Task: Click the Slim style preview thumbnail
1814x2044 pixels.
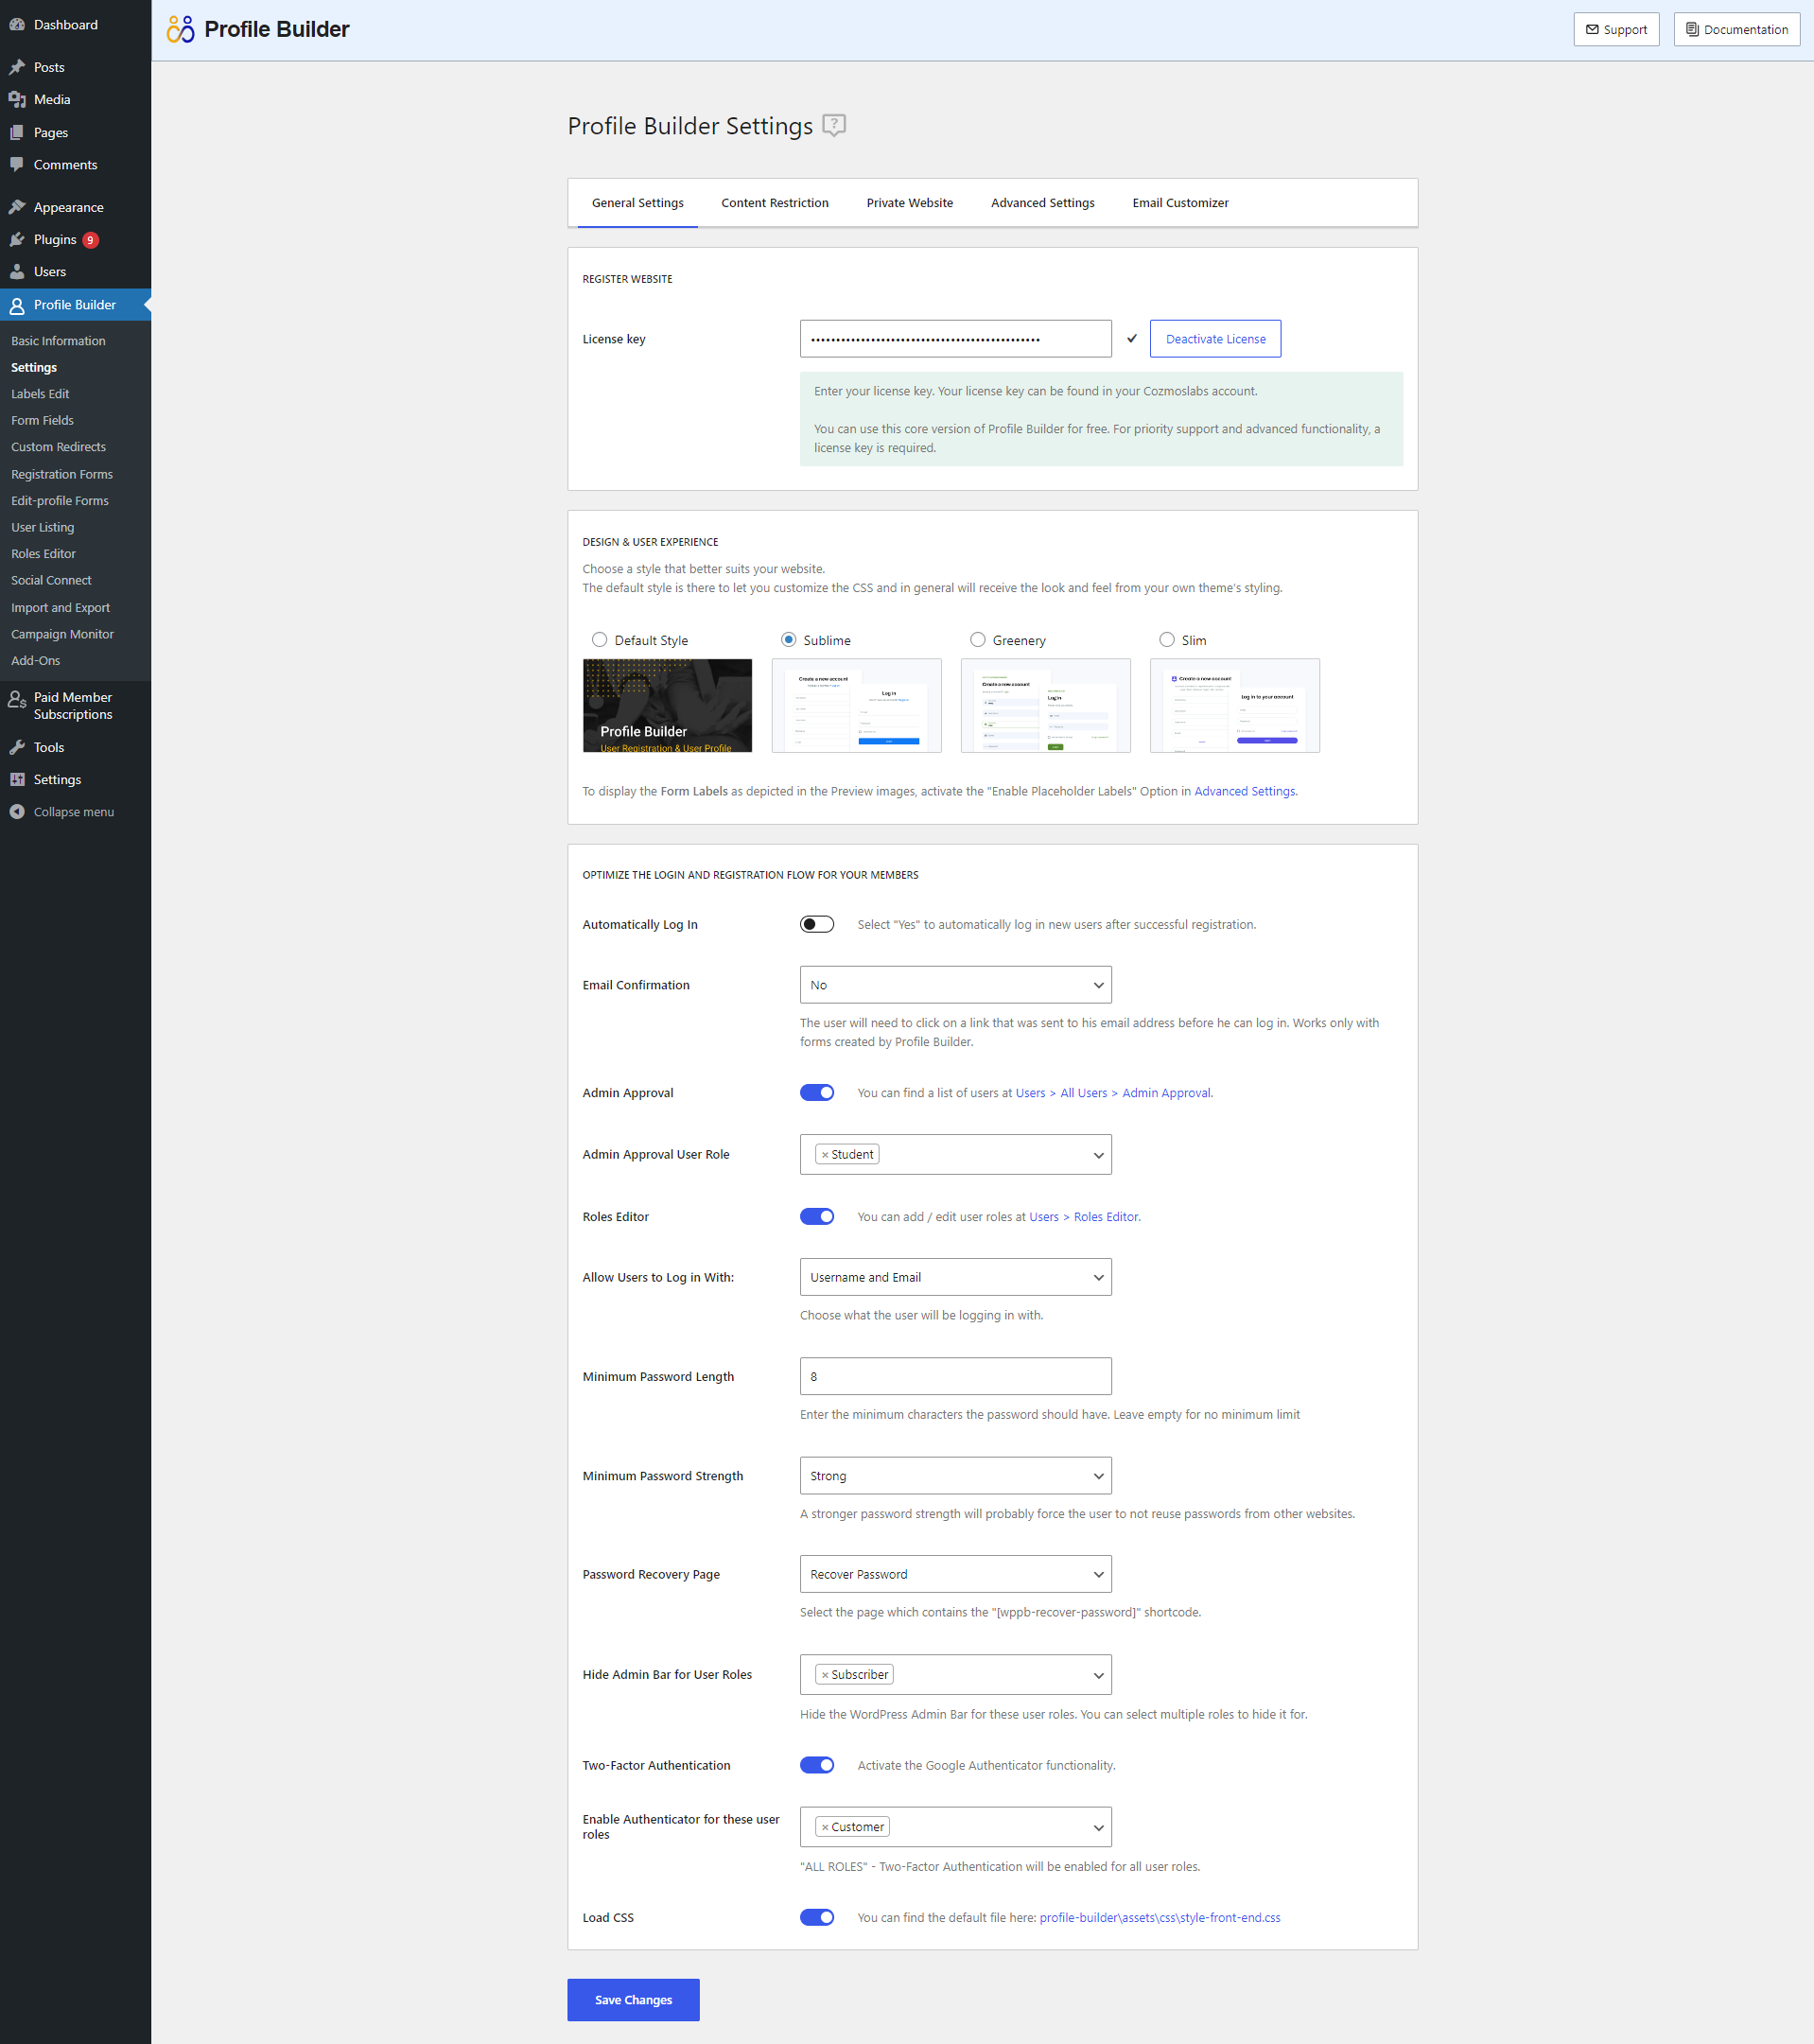Action: (1234, 705)
